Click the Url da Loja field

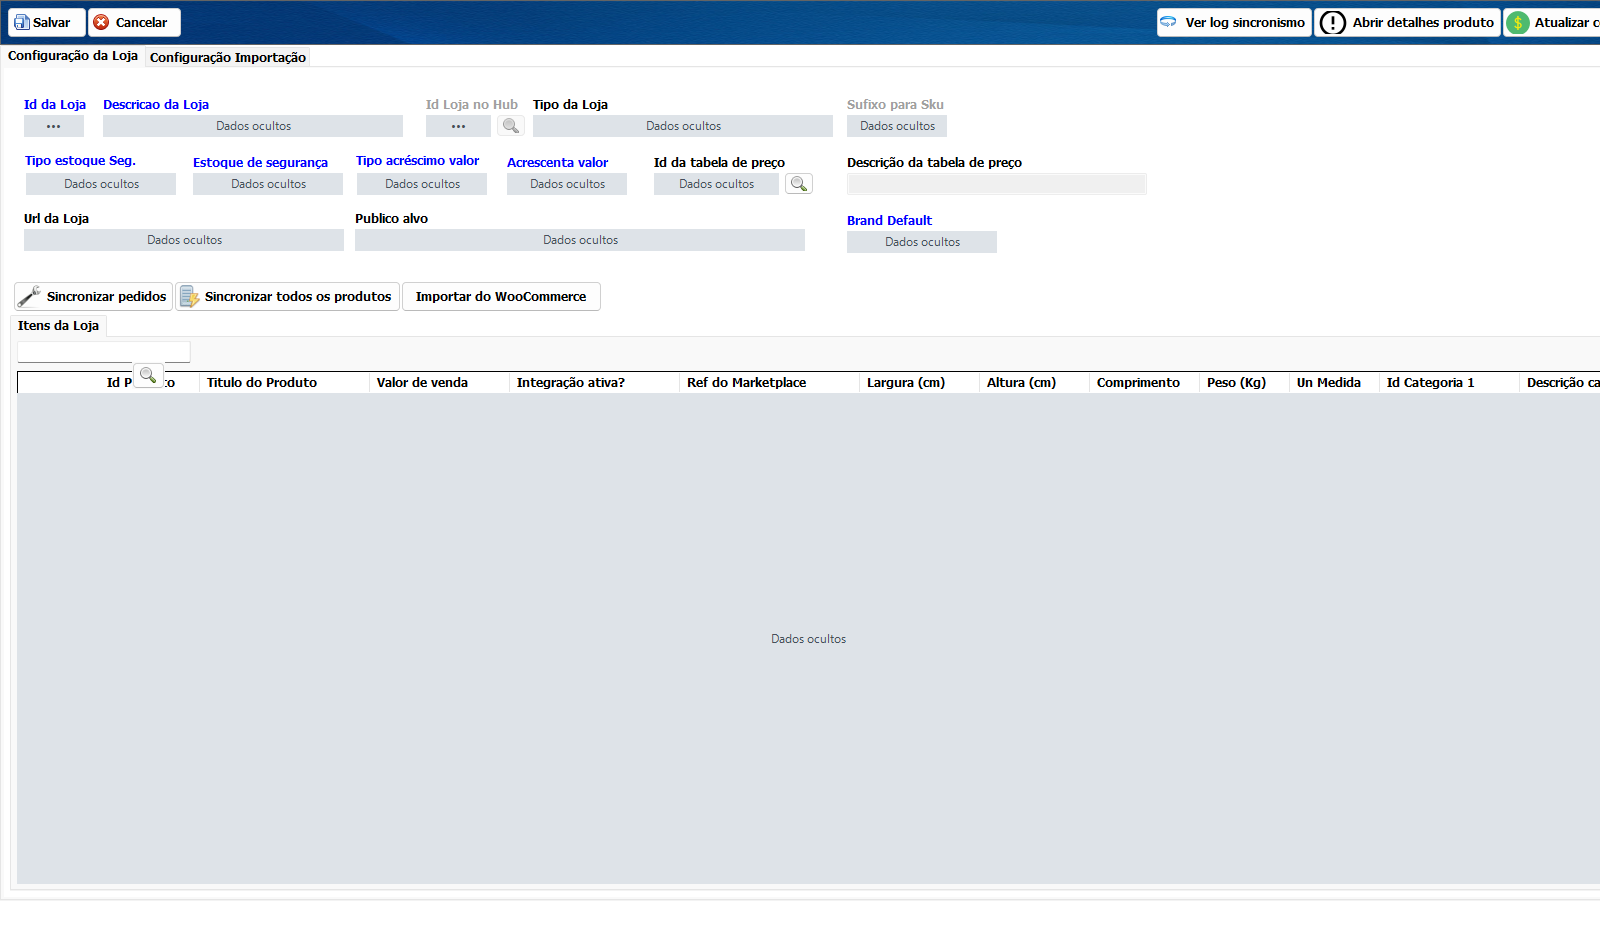click(184, 240)
